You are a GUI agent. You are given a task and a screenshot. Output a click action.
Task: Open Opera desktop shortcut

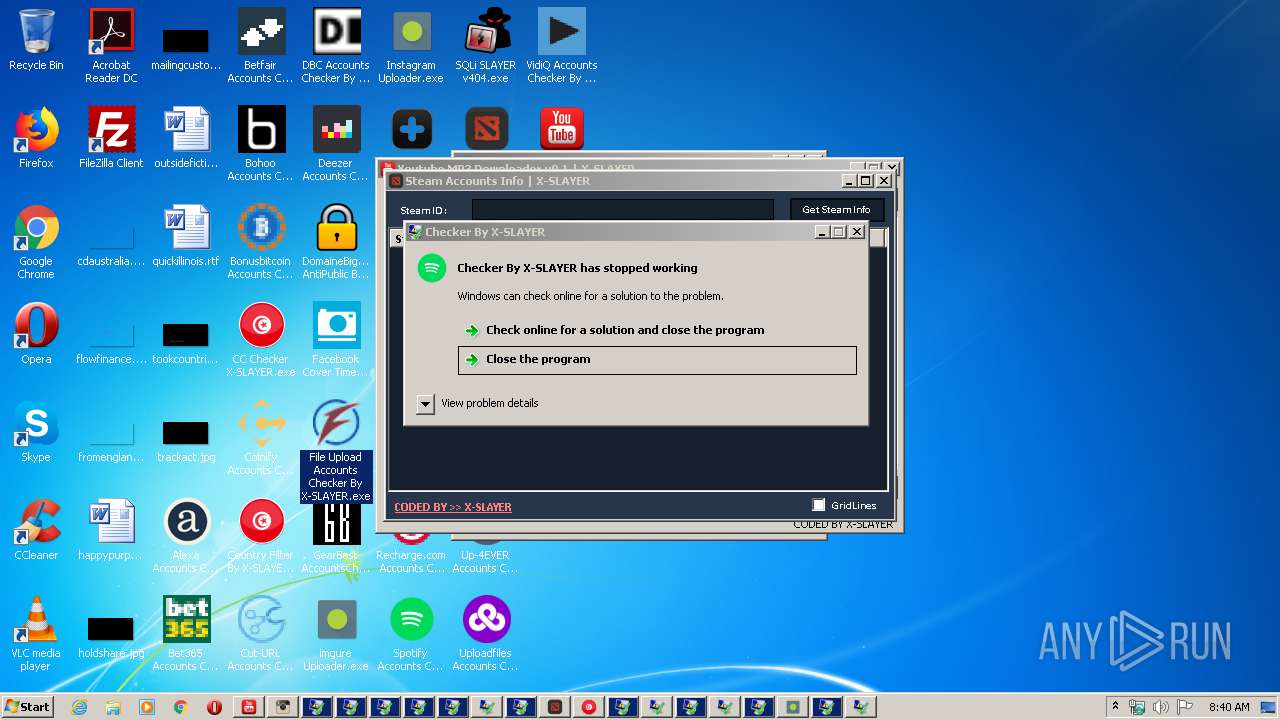pos(36,334)
